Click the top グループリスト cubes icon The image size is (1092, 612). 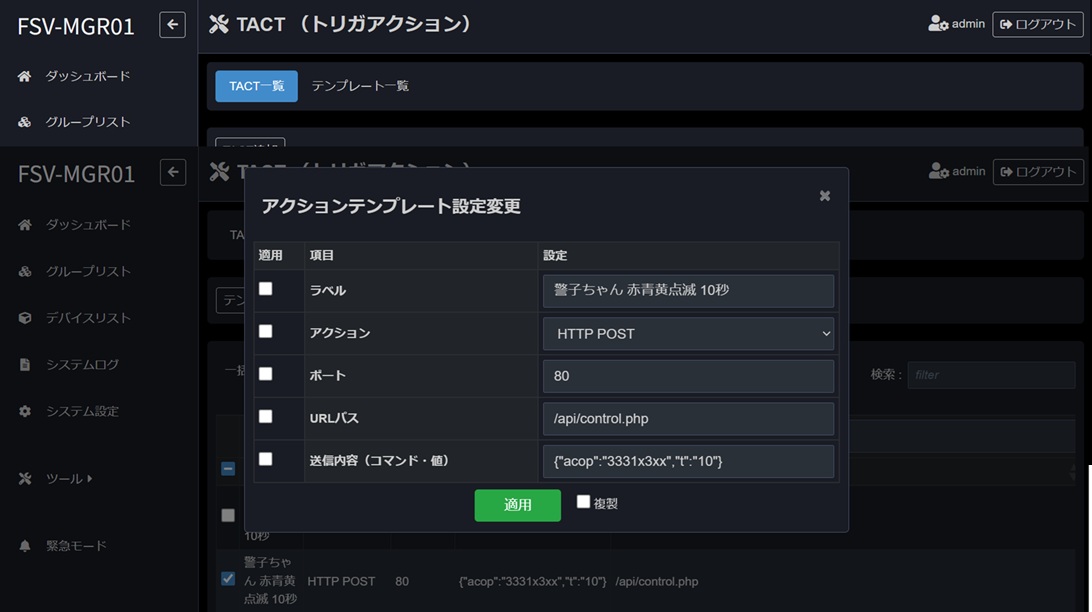[24, 123]
